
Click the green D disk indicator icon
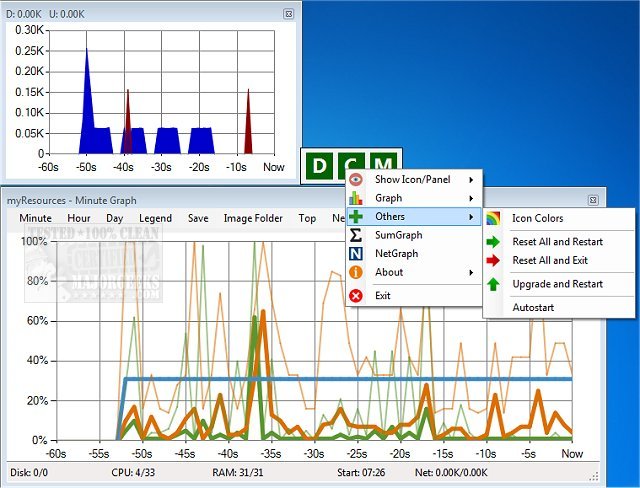point(320,166)
